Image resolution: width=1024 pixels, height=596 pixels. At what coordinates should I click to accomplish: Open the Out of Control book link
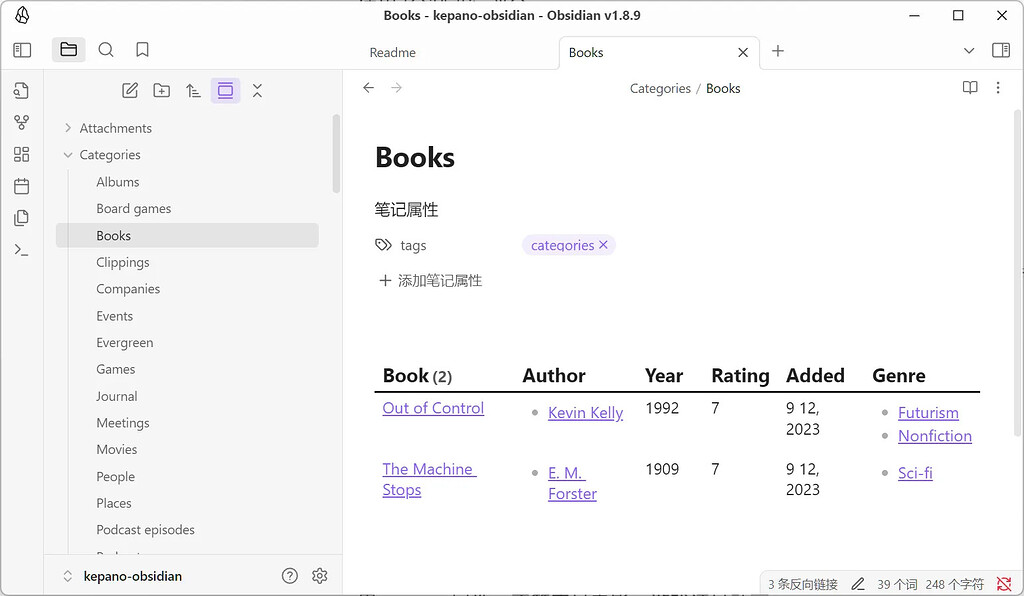[433, 408]
